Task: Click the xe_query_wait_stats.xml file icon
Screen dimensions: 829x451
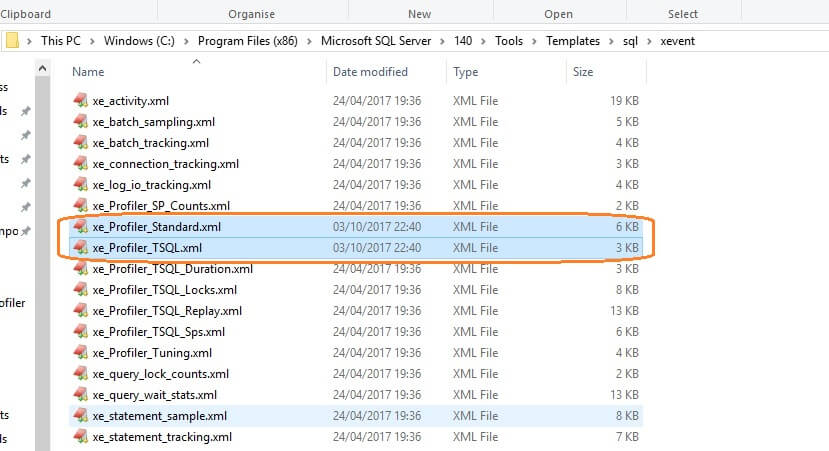Action: [x=81, y=395]
